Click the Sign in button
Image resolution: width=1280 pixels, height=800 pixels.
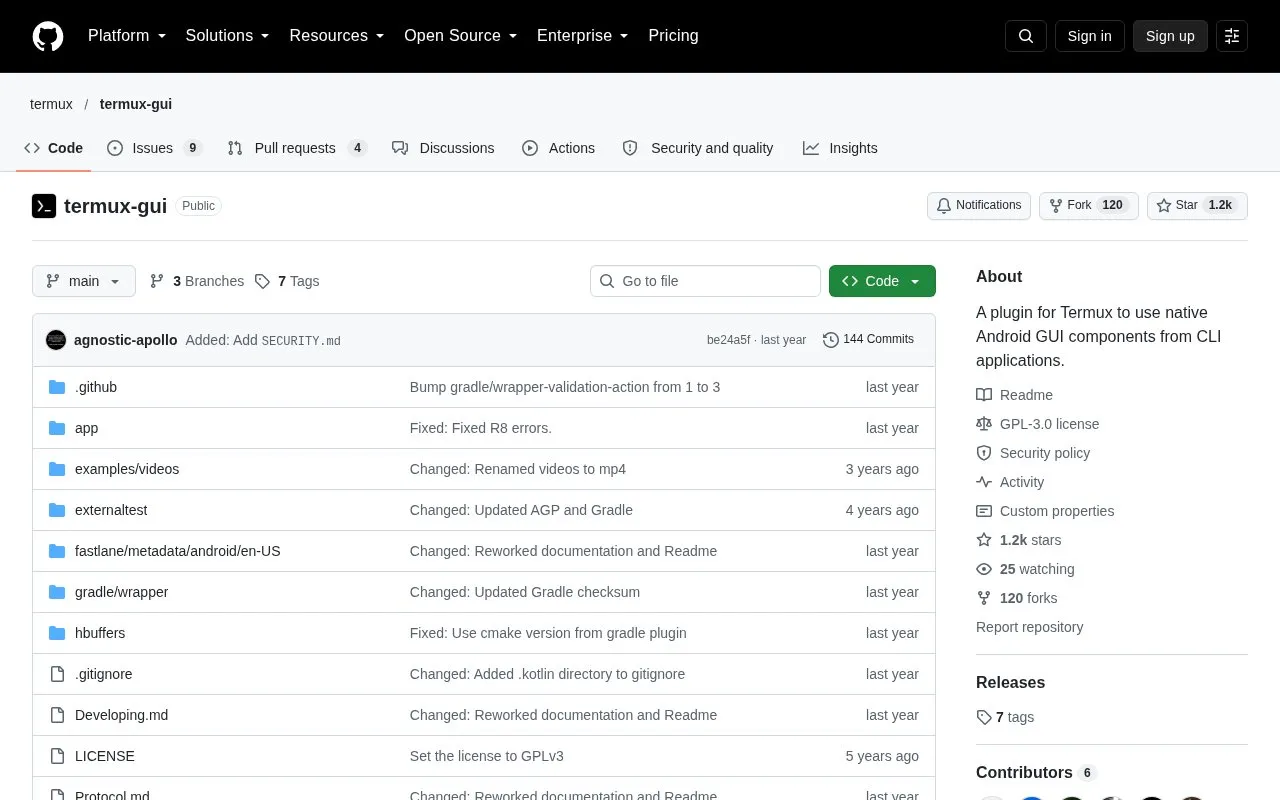coord(1090,36)
